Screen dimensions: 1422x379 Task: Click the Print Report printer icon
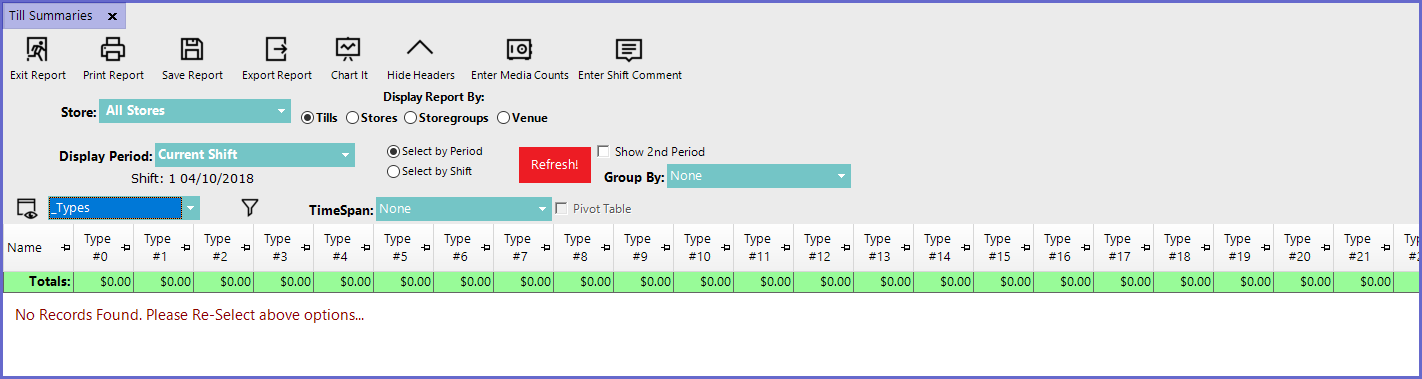coord(113,49)
